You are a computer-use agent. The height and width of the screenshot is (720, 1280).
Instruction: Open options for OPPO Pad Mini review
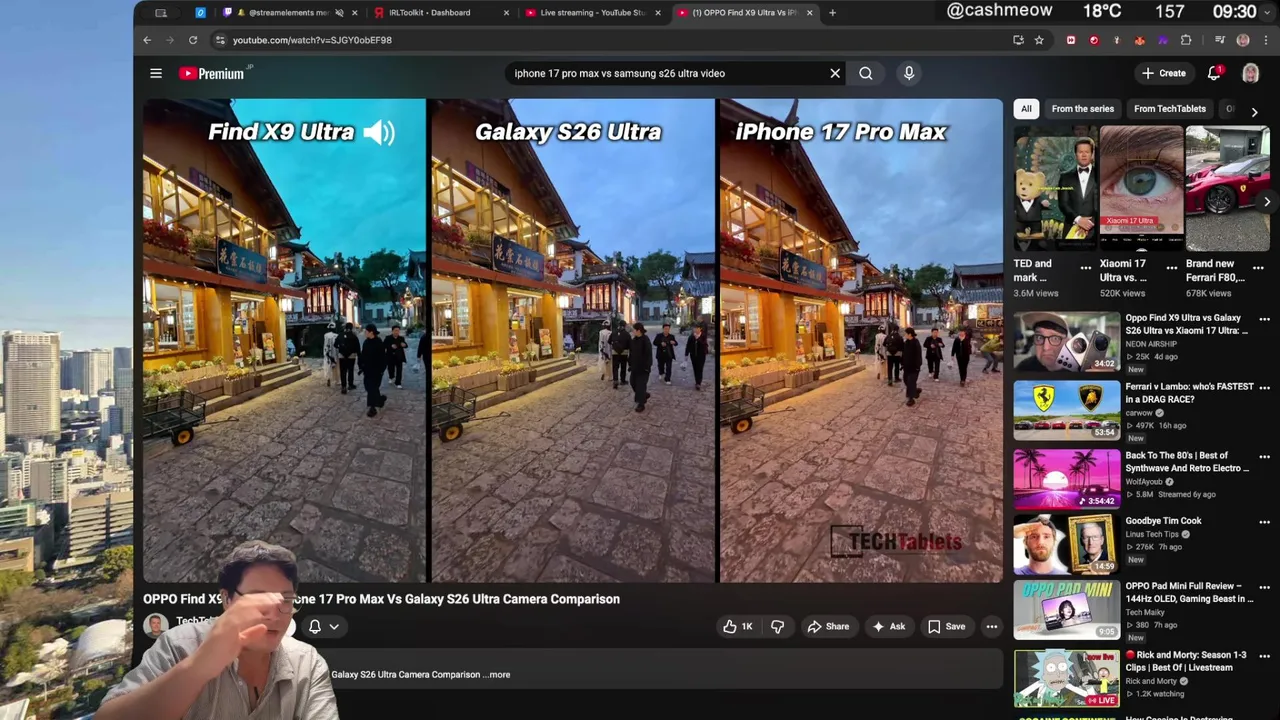[1264, 587]
